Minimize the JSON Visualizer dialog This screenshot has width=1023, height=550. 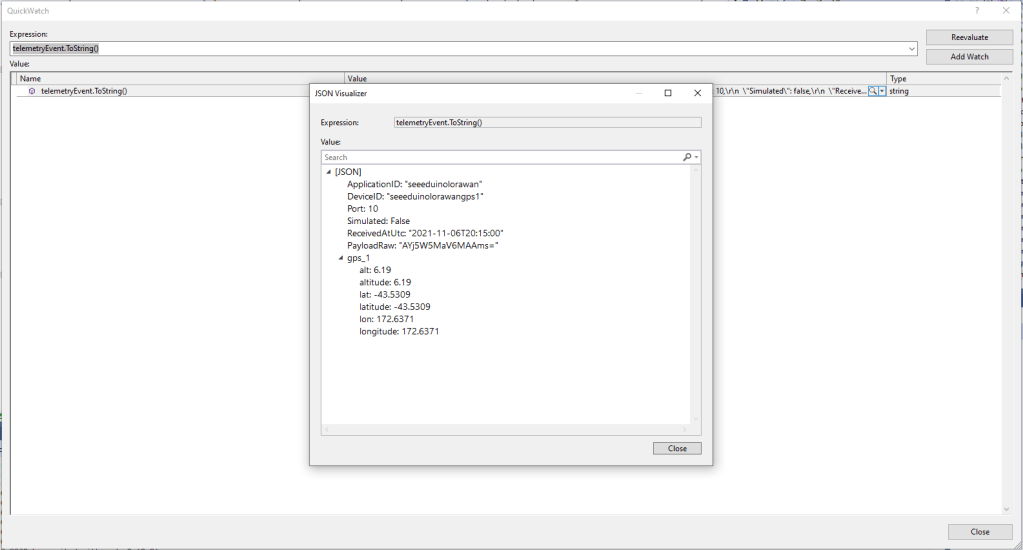point(640,93)
